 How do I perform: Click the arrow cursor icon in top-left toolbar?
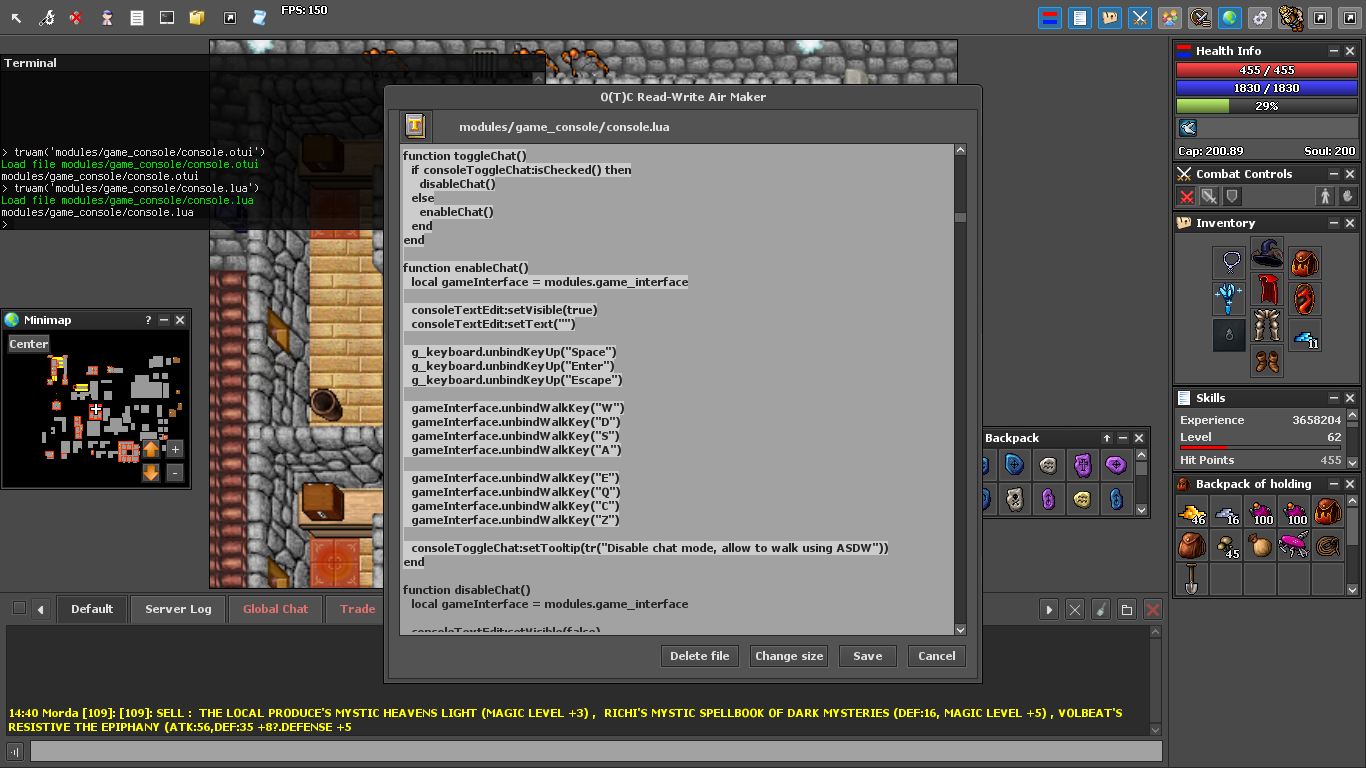point(16,18)
